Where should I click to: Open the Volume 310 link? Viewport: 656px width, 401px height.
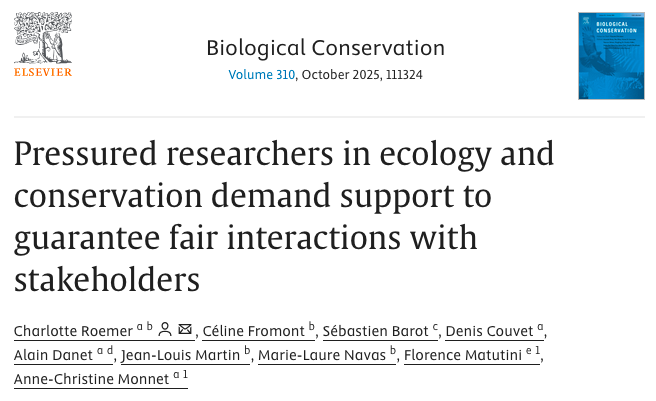(261, 74)
